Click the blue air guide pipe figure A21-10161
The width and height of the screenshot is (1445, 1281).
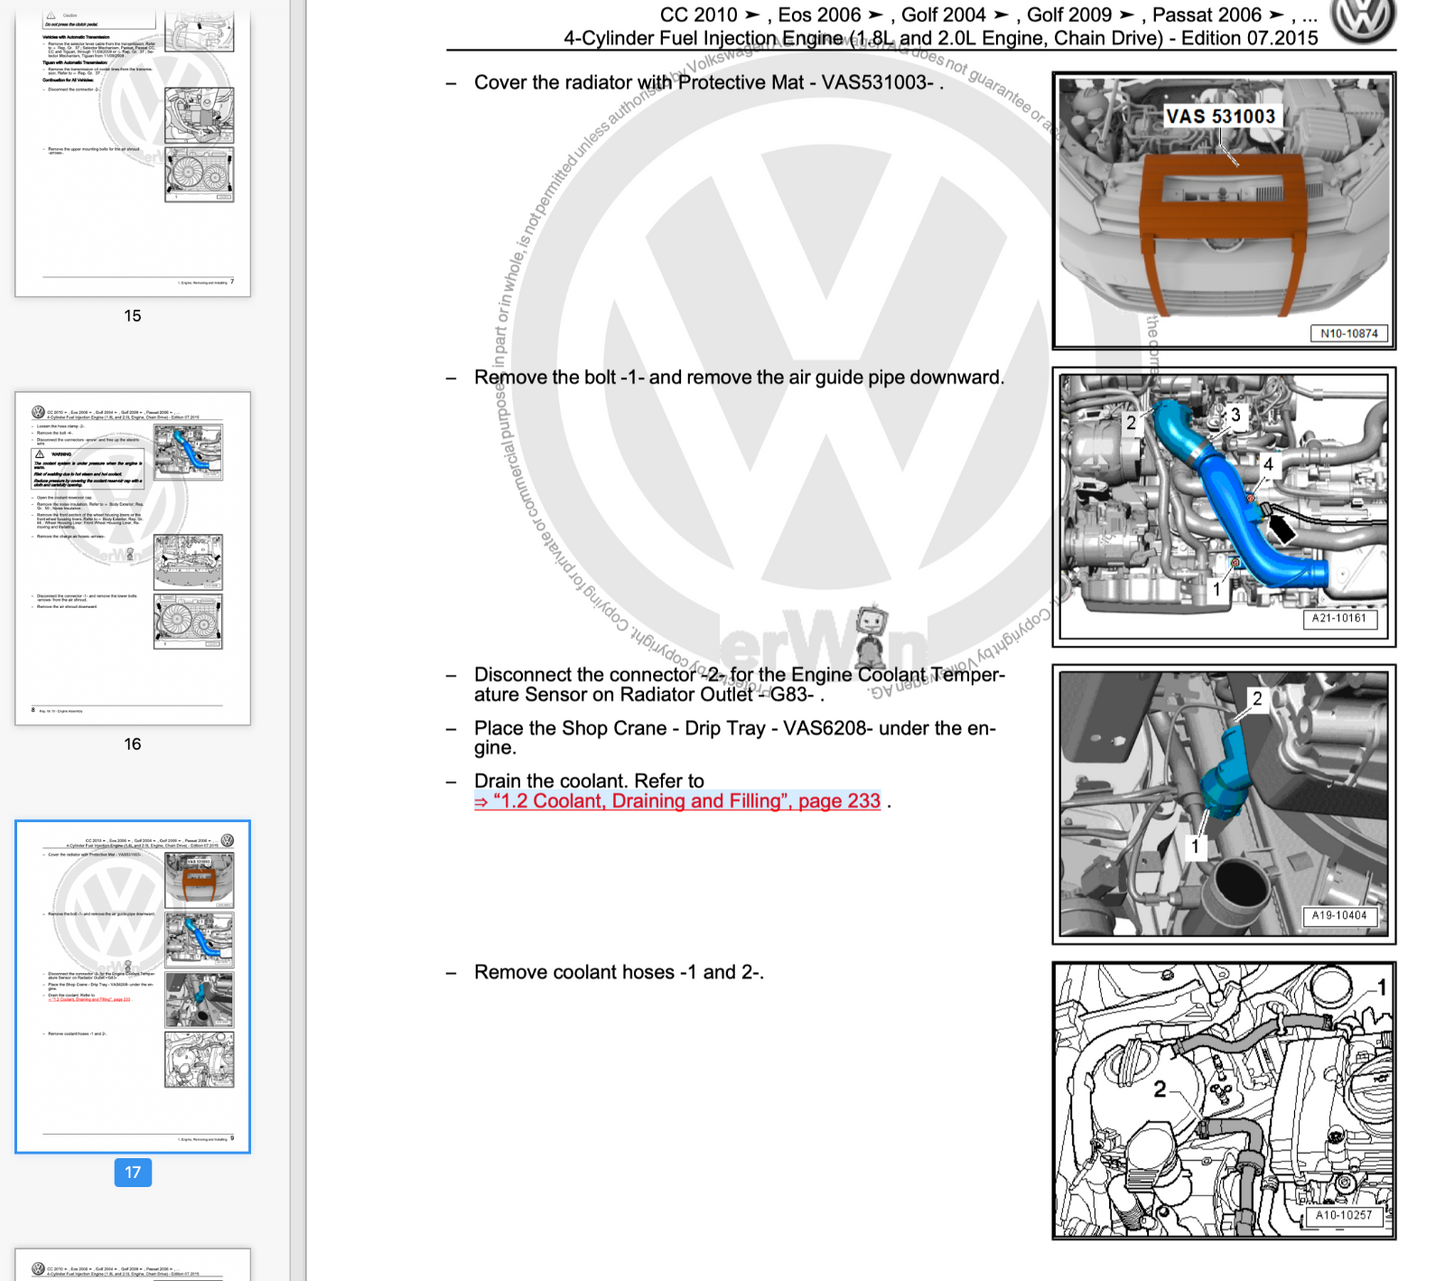pyautogui.click(x=1223, y=506)
